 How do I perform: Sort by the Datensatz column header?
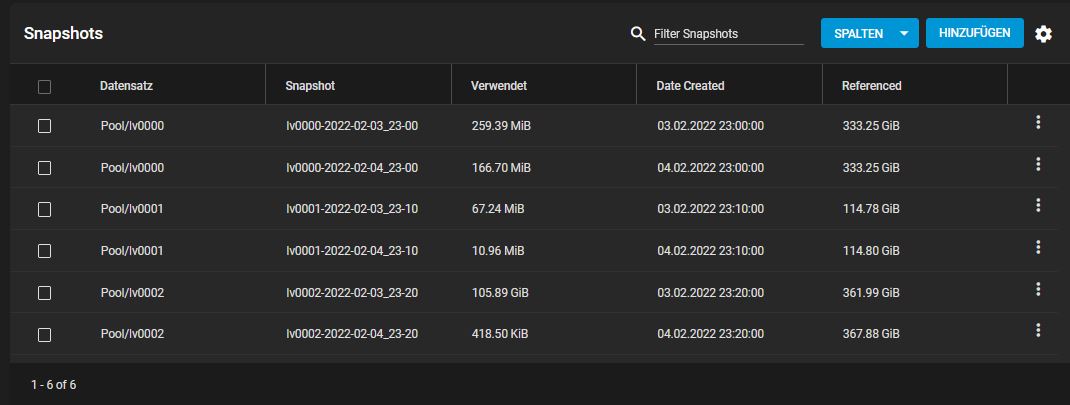(x=126, y=86)
